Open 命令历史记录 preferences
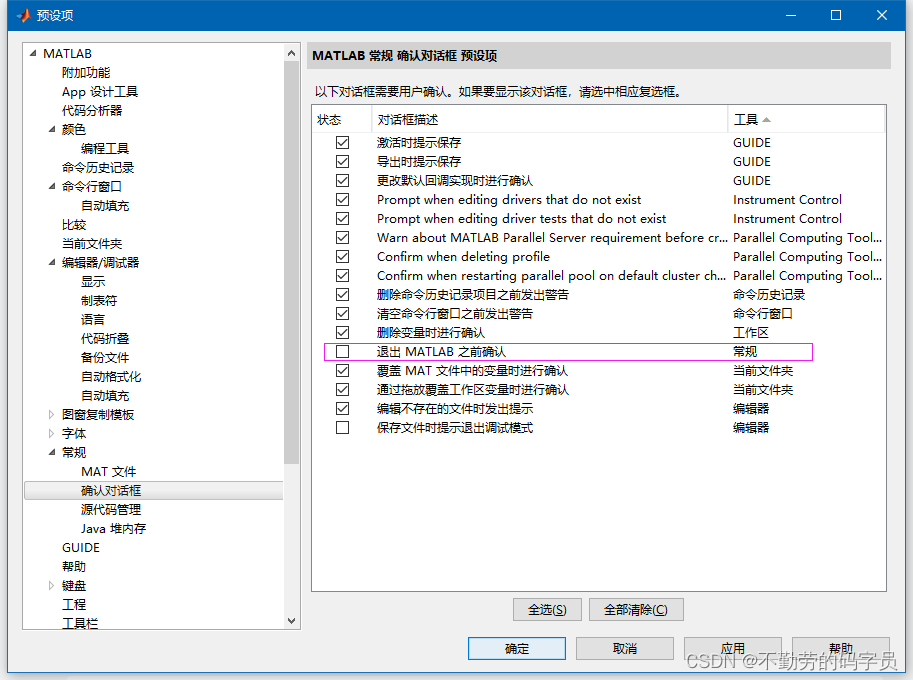Viewport: 913px width, 680px height. (x=98, y=168)
